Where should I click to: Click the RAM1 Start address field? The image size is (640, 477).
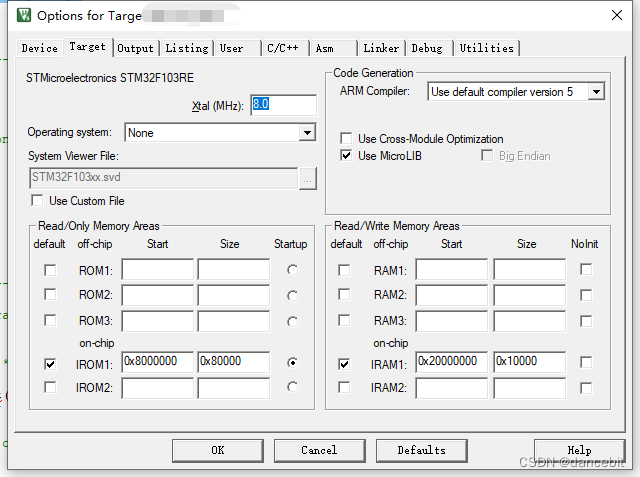point(452,269)
